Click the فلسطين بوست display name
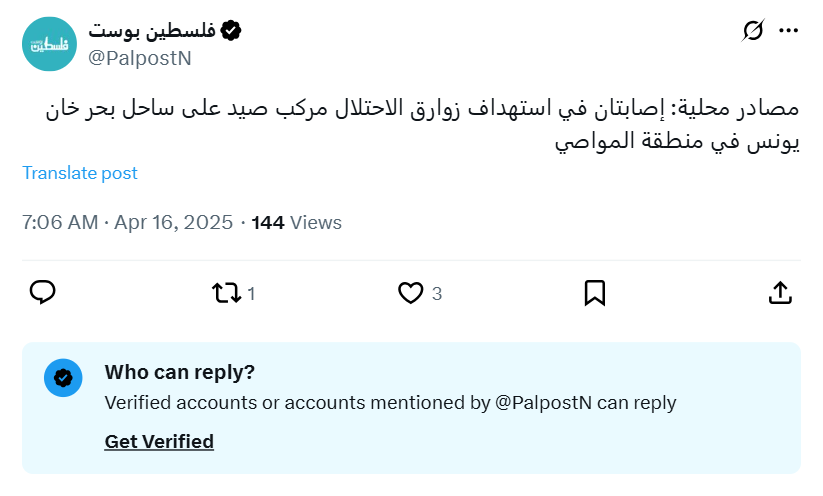823x496 pixels. (151, 31)
